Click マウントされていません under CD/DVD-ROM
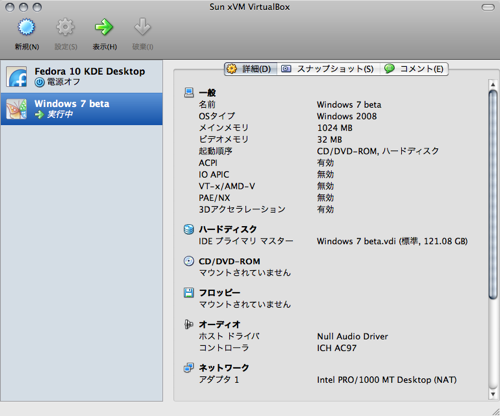 [245, 273]
